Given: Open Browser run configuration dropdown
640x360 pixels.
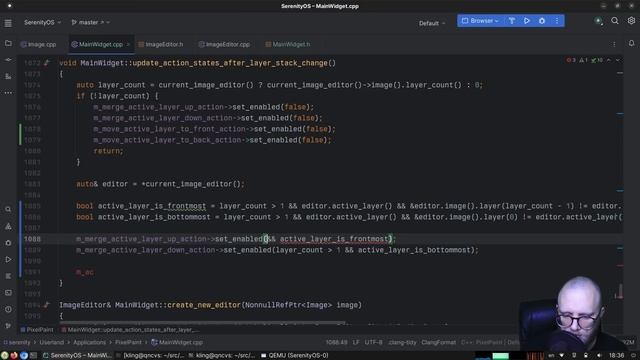Looking at the screenshot, I should (x=480, y=21).
